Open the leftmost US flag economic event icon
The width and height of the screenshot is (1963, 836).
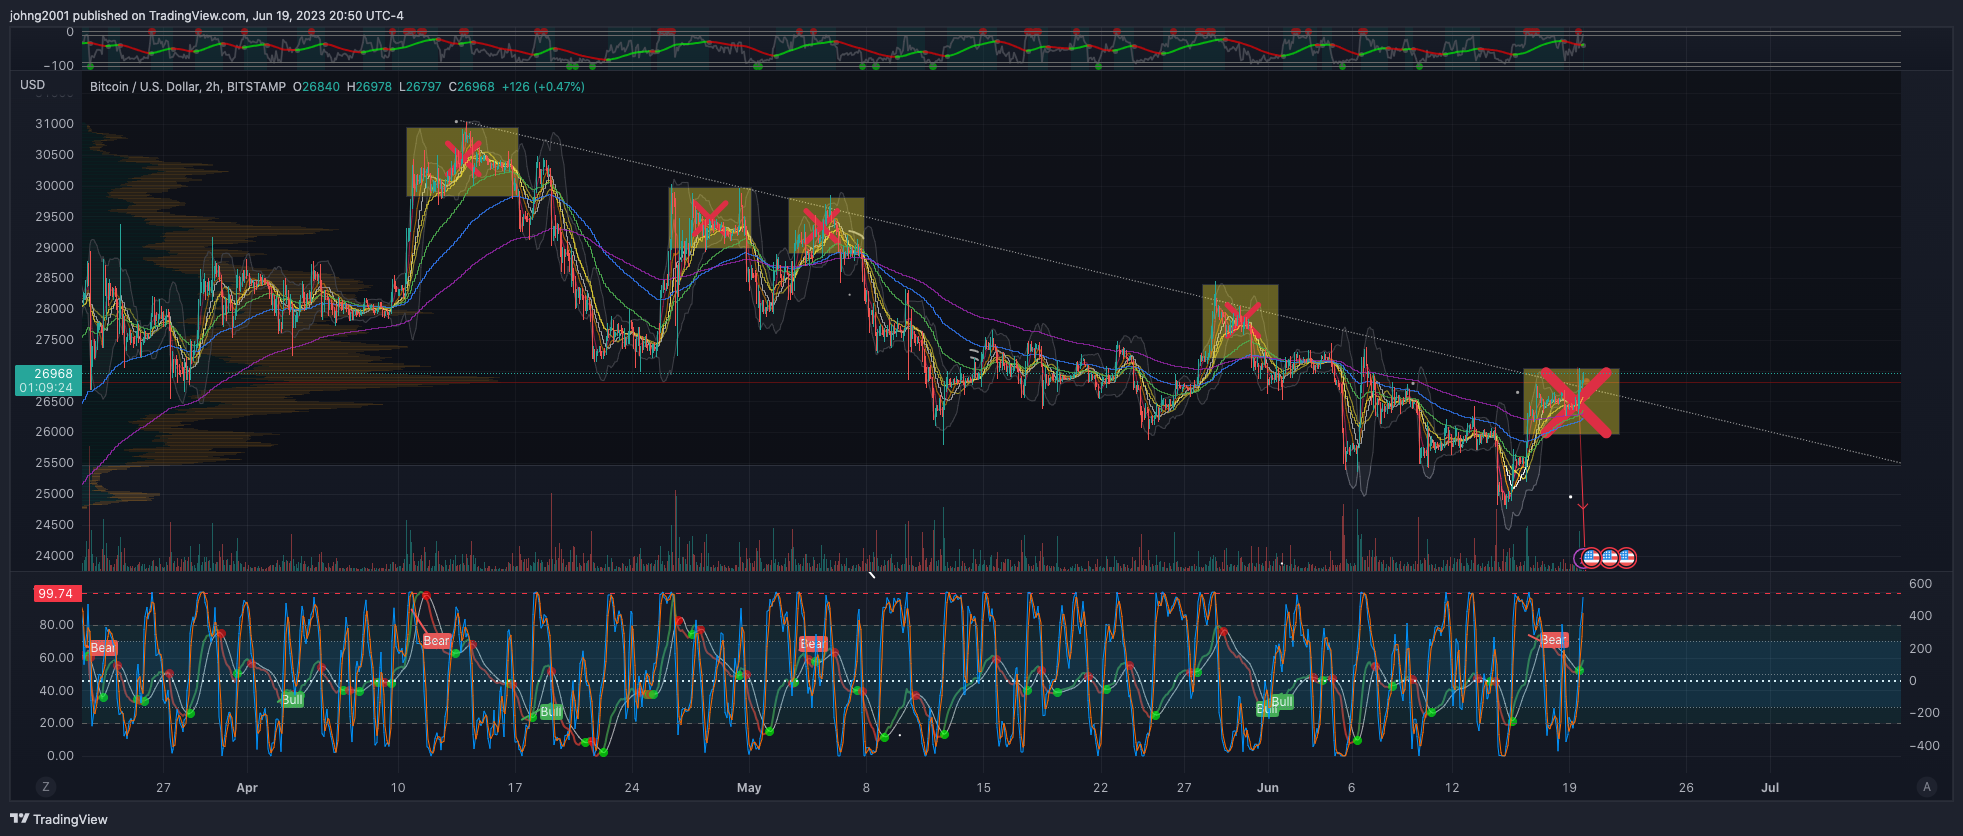1591,558
